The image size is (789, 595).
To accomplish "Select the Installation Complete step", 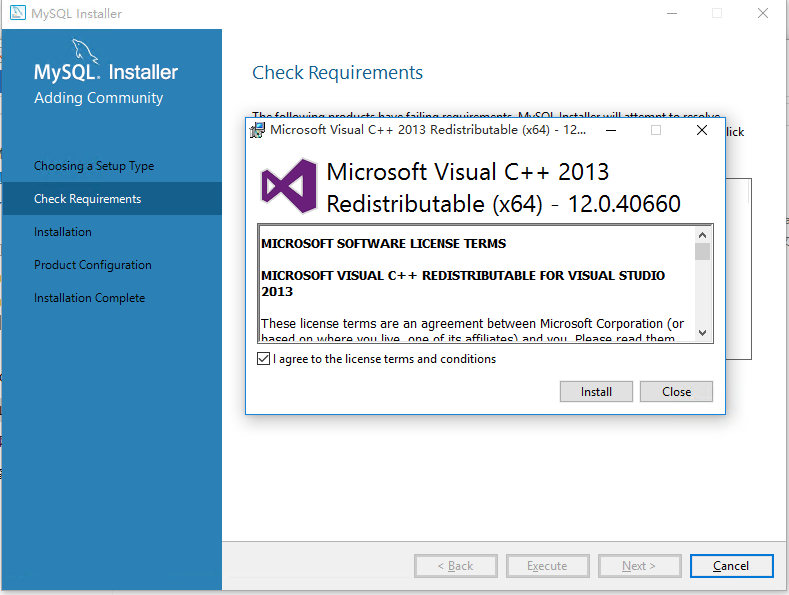I will tap(89, 298).
